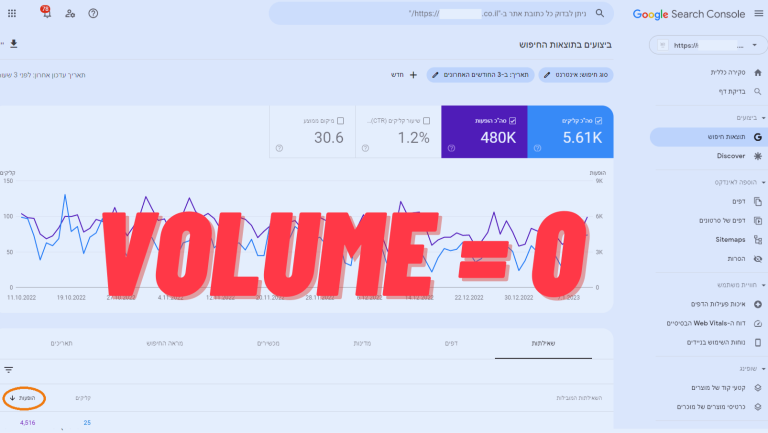Click the הסרות crossed-eye icon
The image size is (768, 433).
(758, 259)
